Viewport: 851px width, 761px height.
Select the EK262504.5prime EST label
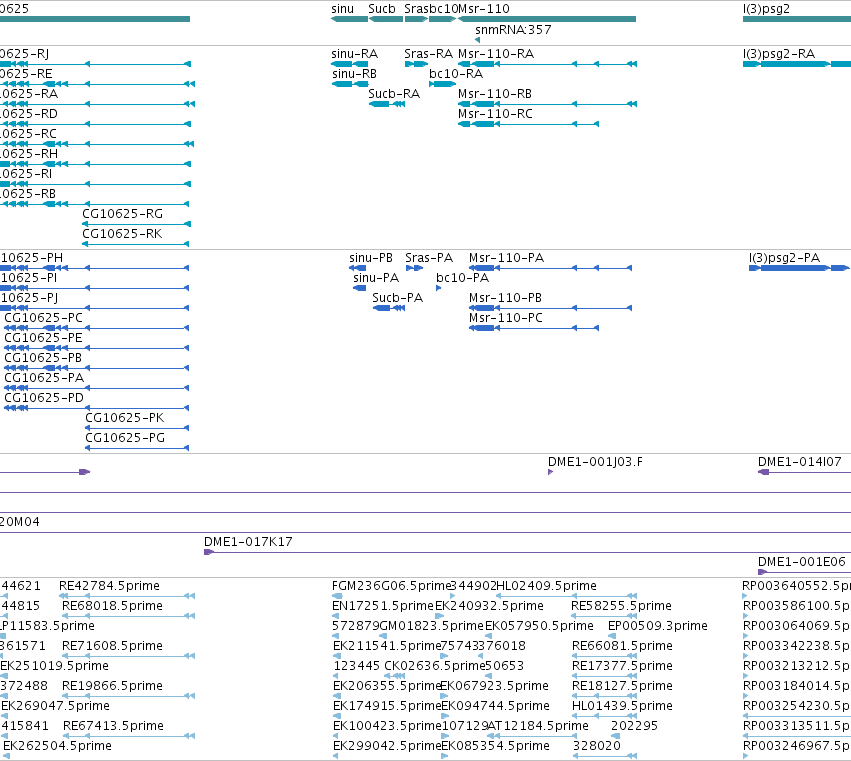pyautogui.click(x=57, y=746)
